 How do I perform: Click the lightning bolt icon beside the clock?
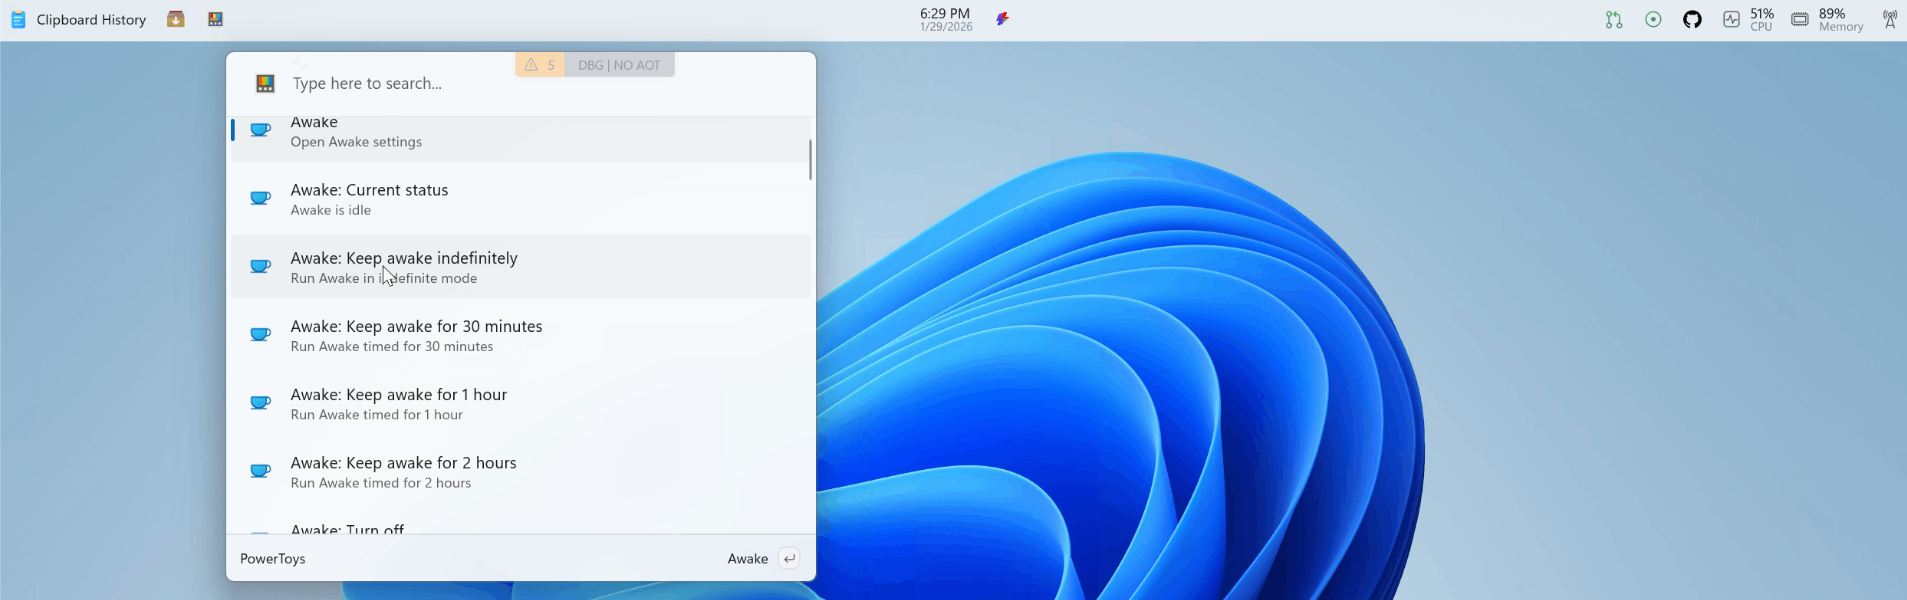click(x=1002, y=19)
